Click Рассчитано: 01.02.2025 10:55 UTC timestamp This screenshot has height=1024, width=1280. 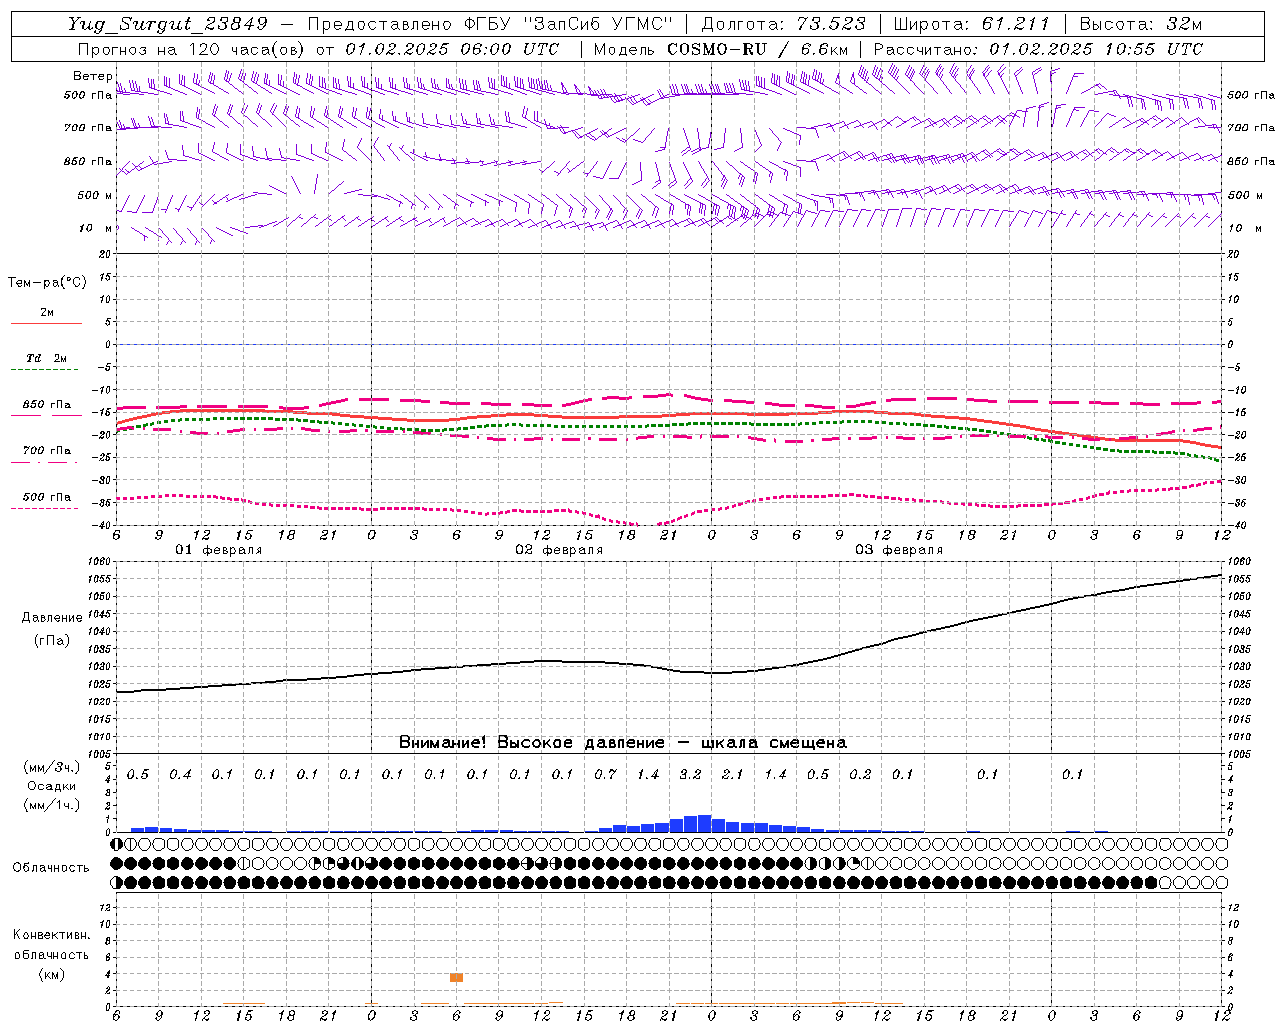[1038, 49]
